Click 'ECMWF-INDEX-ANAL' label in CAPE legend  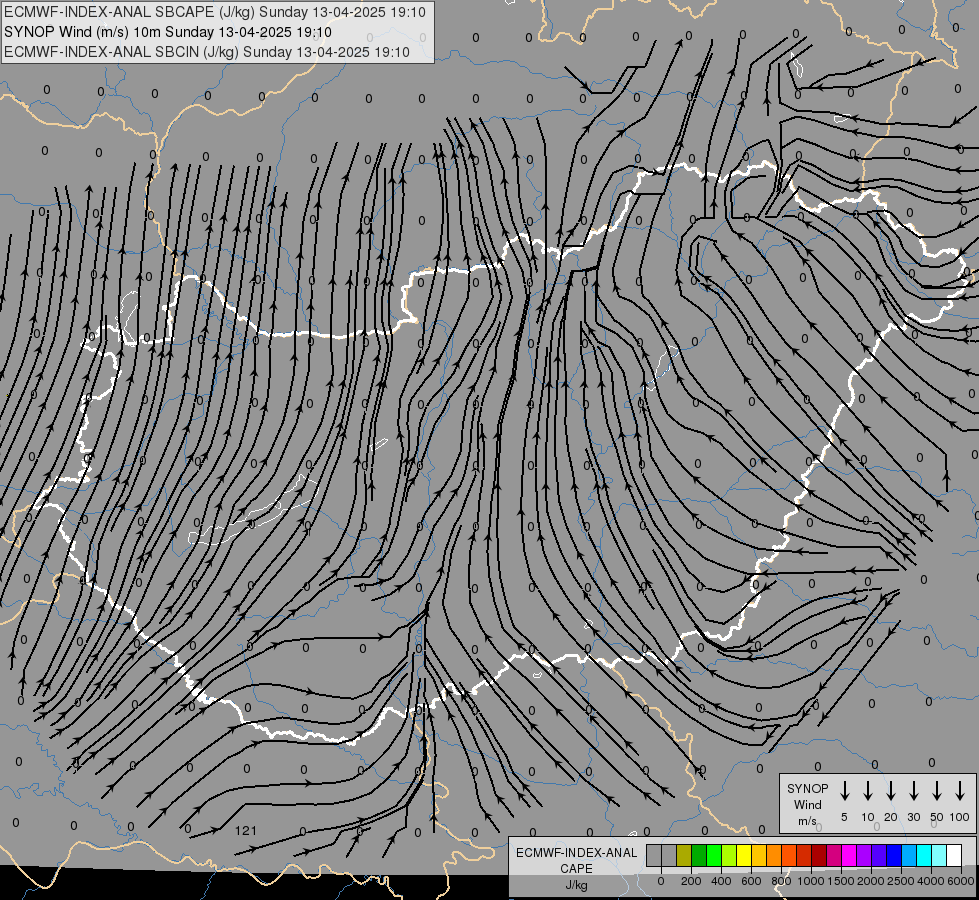pos(576,853)
